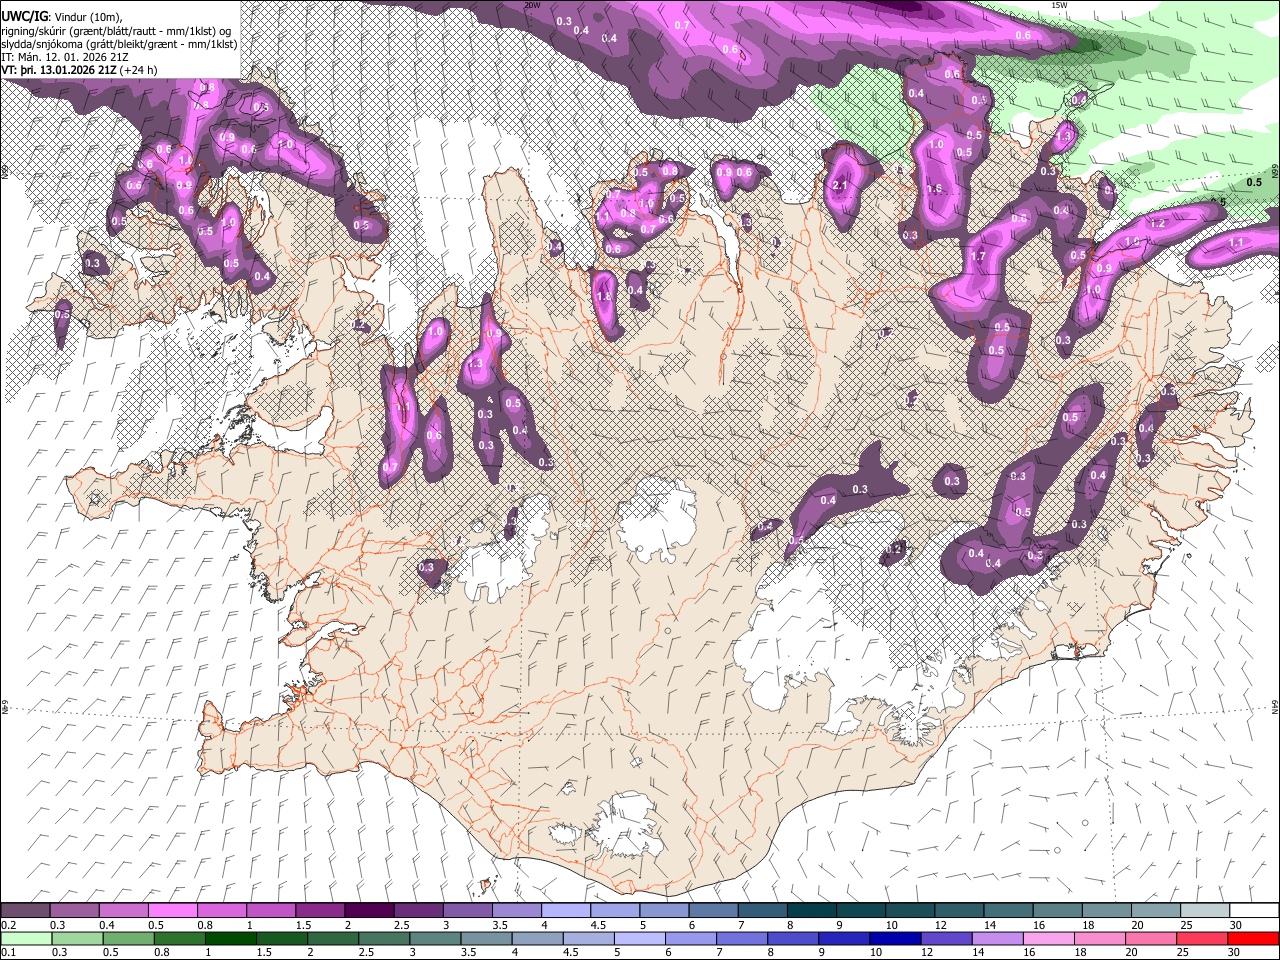Viewport: 1280px width, 960px height.
Task: Click the 20W longitude label
Action: [x=532, y=5]
